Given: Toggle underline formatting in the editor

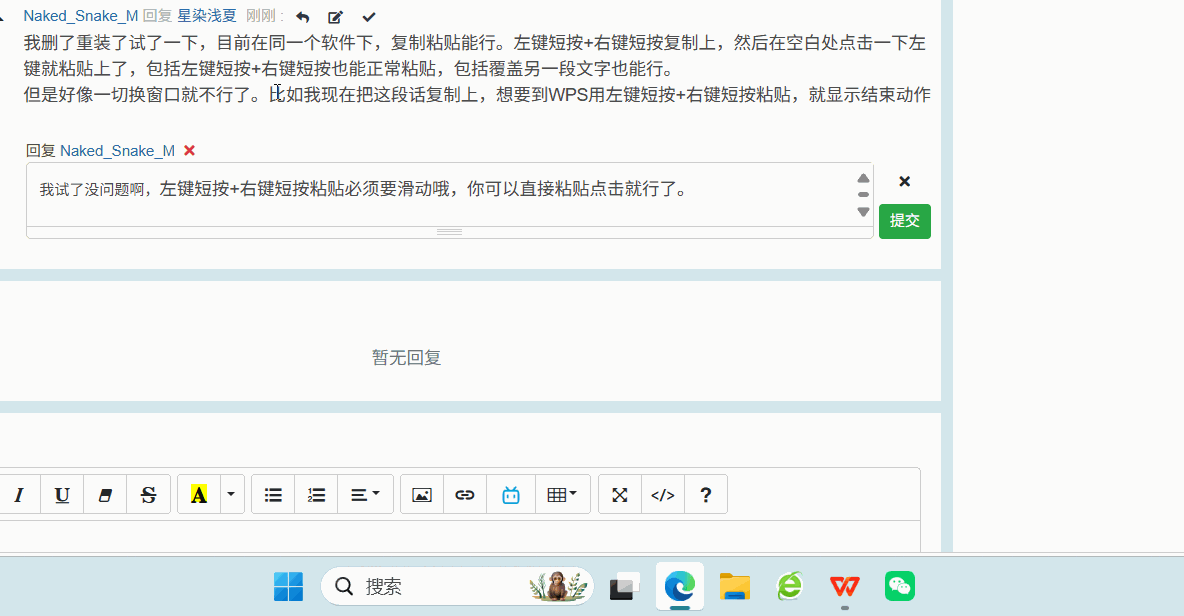Looking at the screenshot, I should [x=62, y=495].
